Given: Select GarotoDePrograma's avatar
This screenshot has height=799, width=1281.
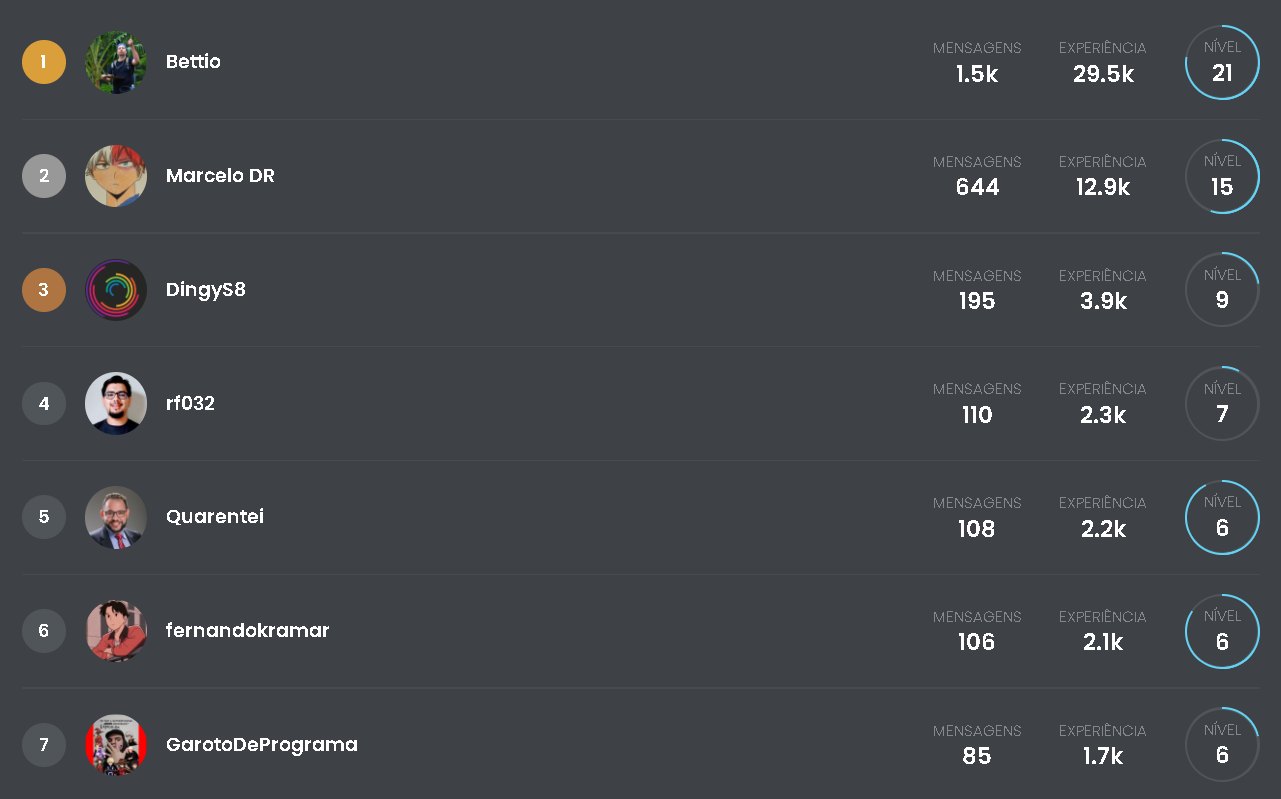Looking at the screenshot, I should pos(116,745).
